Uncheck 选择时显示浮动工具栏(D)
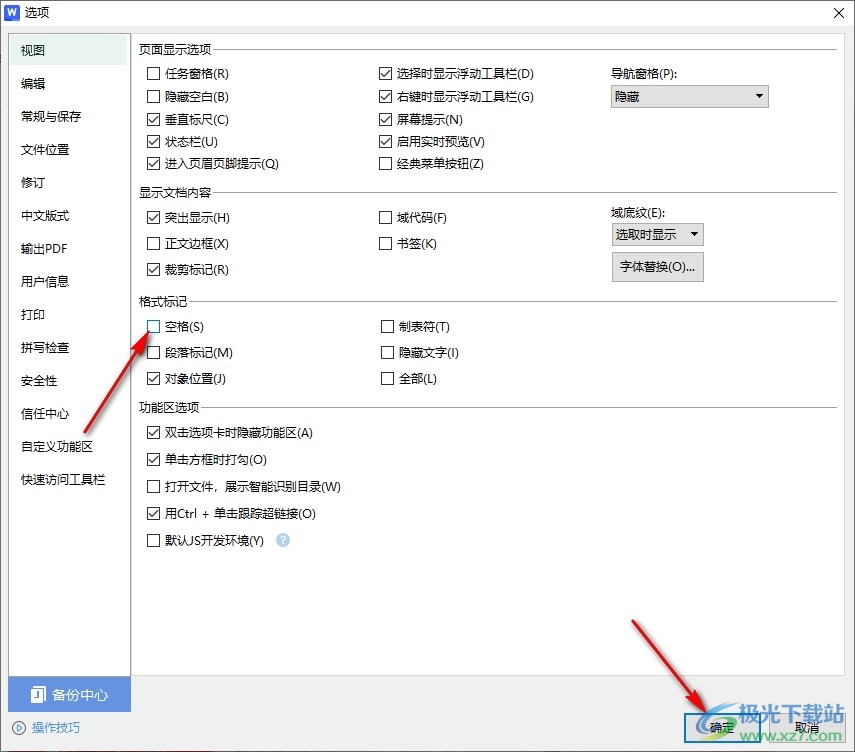This screenshot has height=752, width=855. point(386,73)
